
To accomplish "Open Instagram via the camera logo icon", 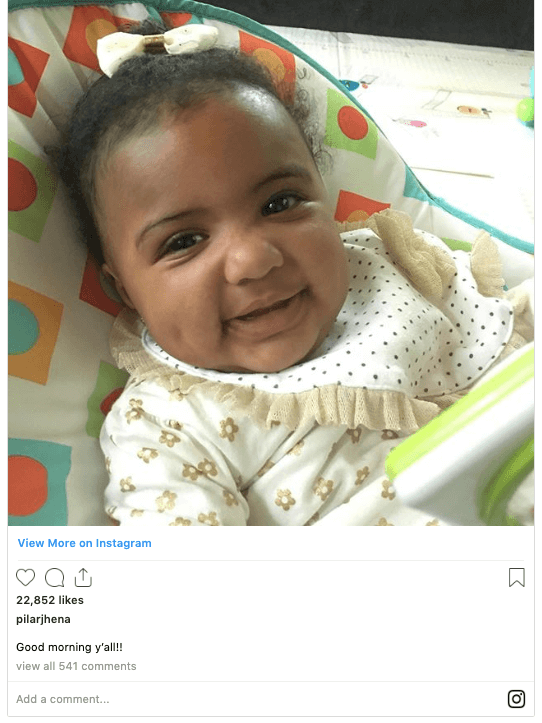I will pyautogui.click(x=516, y=699).
